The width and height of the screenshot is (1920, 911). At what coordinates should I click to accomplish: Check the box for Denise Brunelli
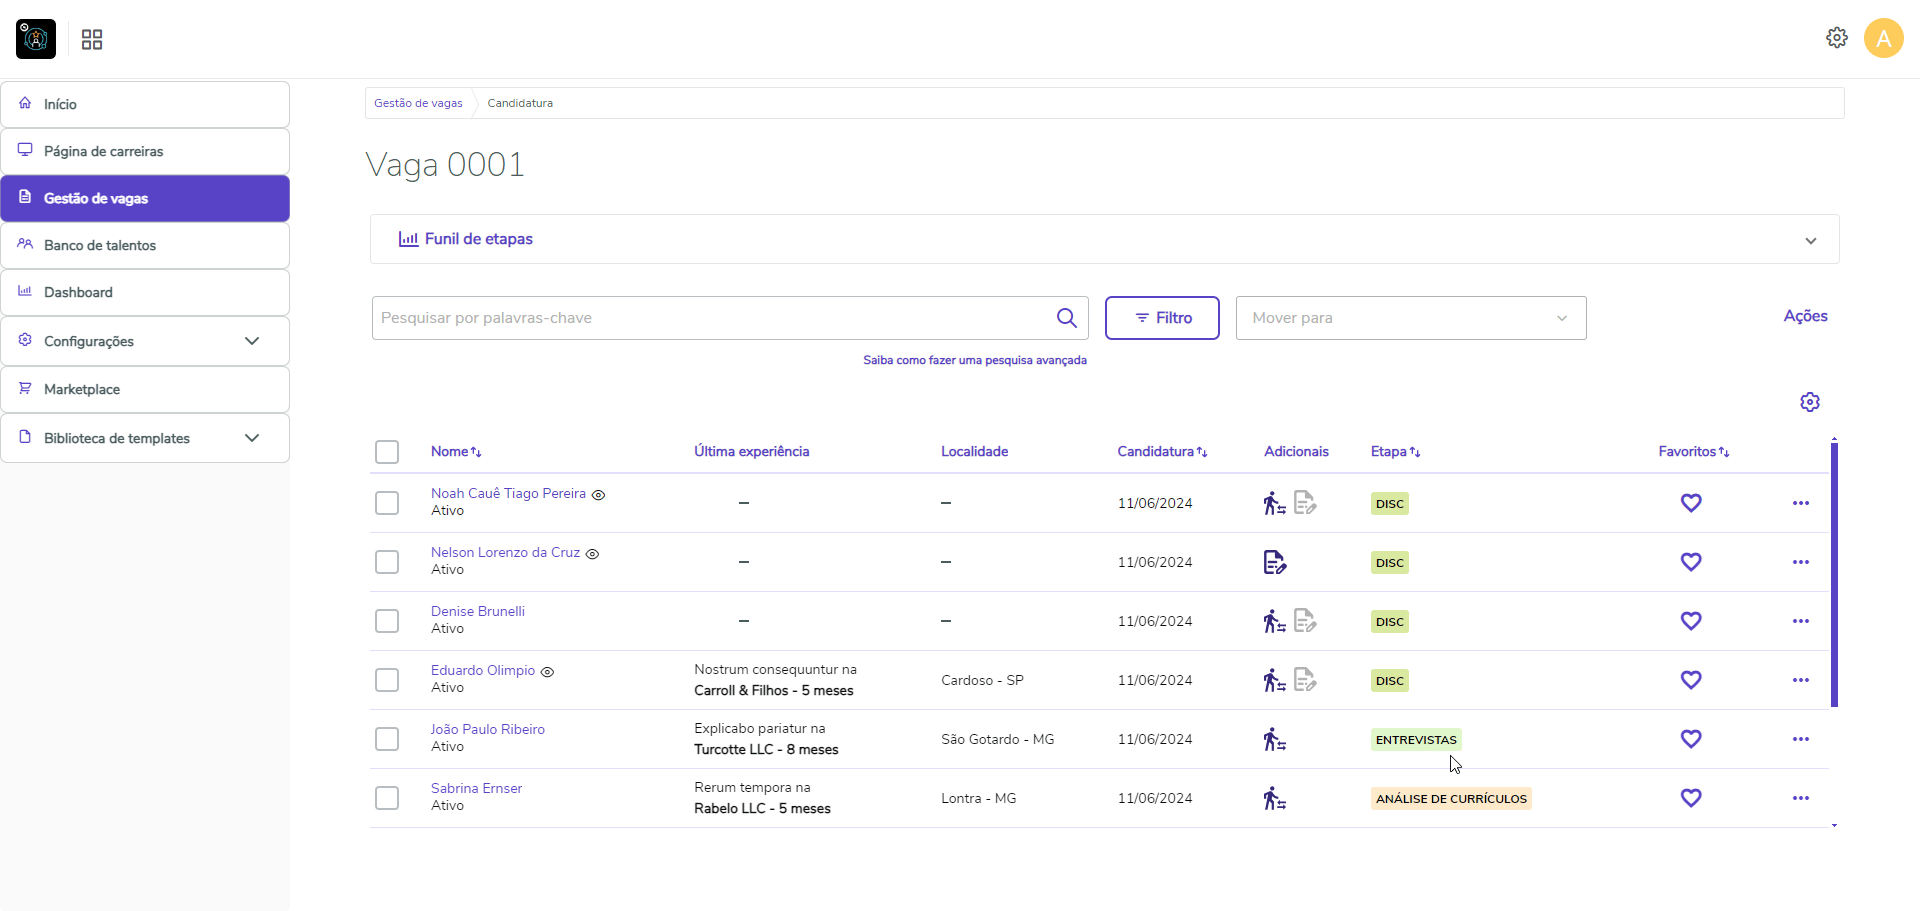coord(387,621)
